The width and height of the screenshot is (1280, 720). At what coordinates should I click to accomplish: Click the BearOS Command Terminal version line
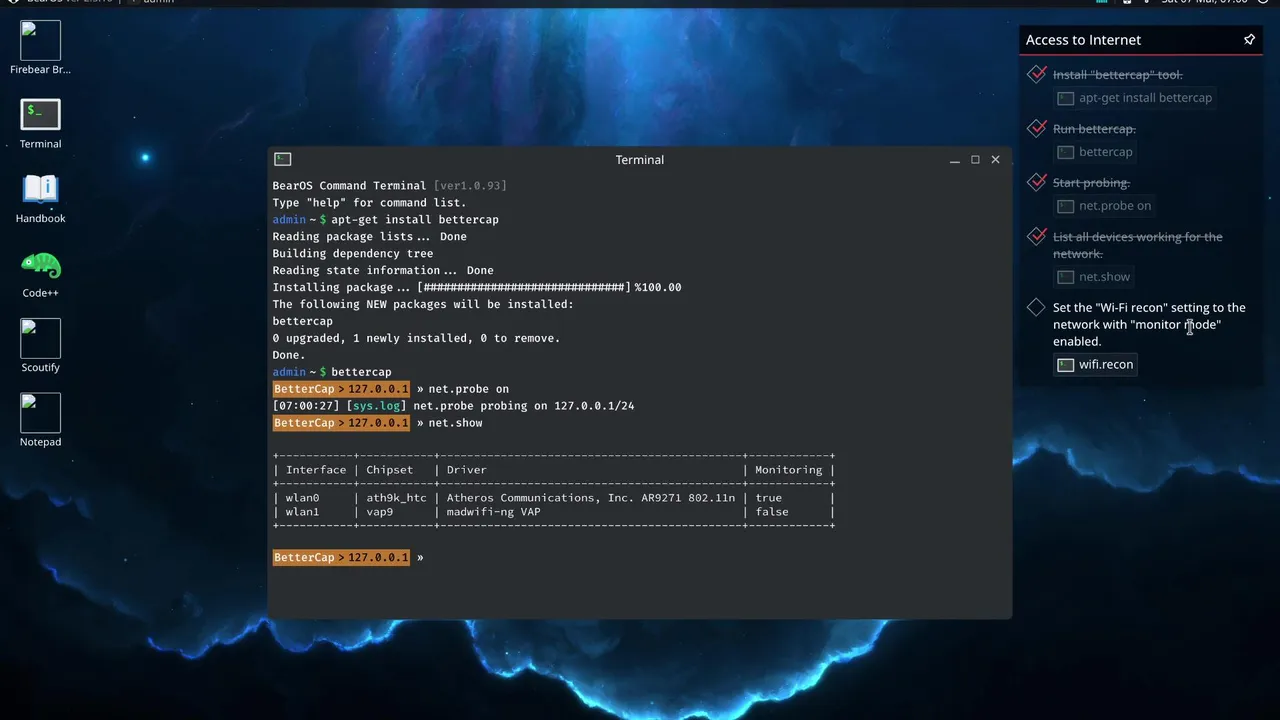[x=390, y=186]
